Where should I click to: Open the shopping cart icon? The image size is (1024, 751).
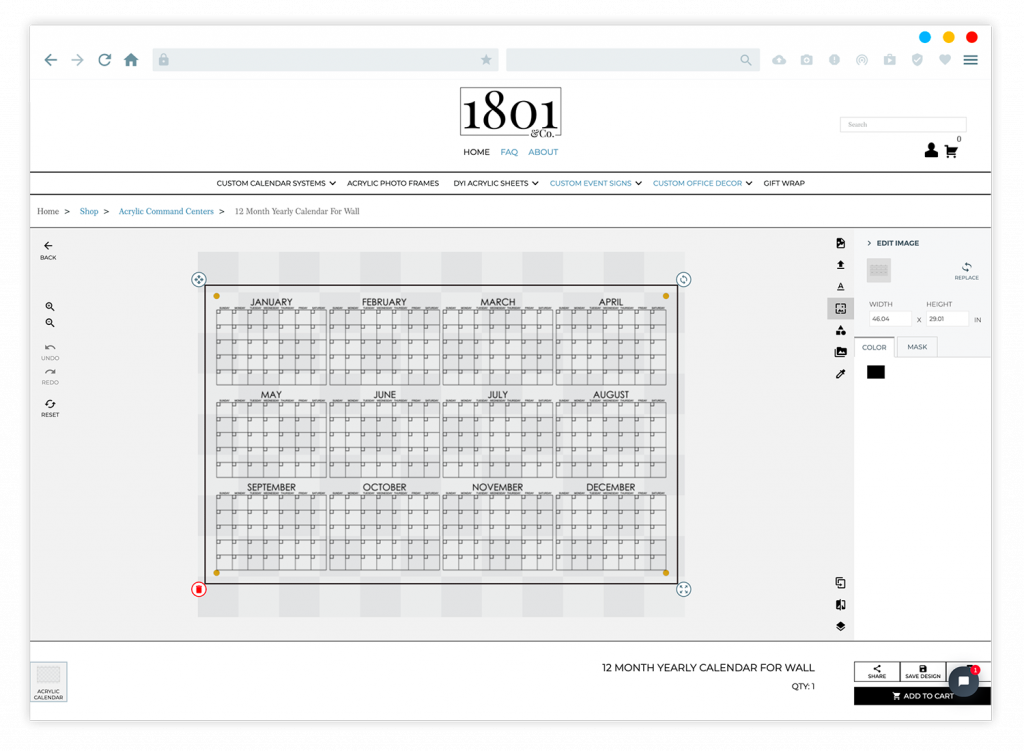[x=952, y=152]
